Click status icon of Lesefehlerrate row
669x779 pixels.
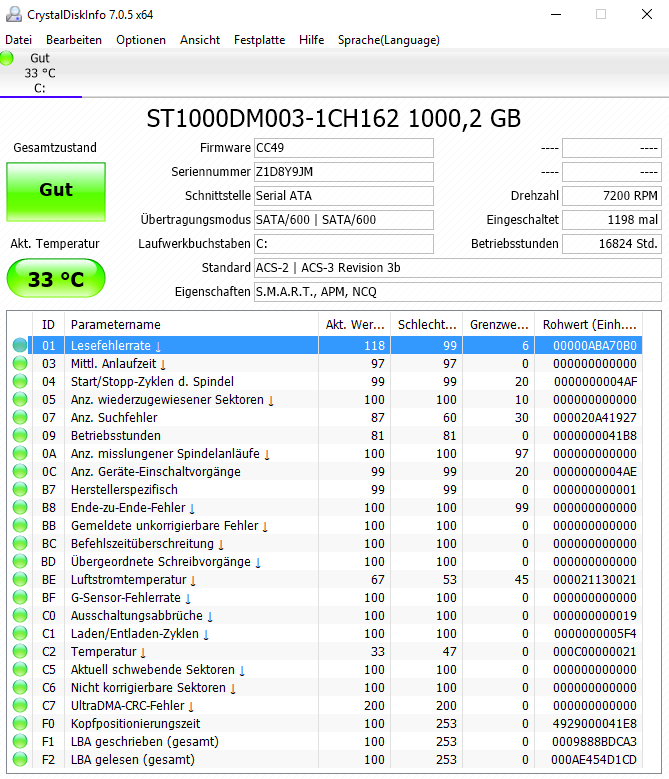tap(20, 345)
